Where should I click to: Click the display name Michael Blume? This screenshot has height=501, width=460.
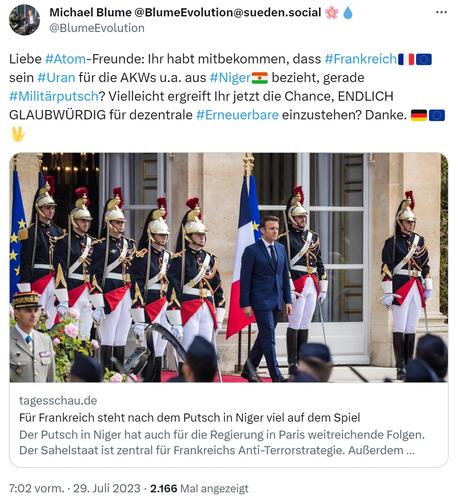click(90, 12)
